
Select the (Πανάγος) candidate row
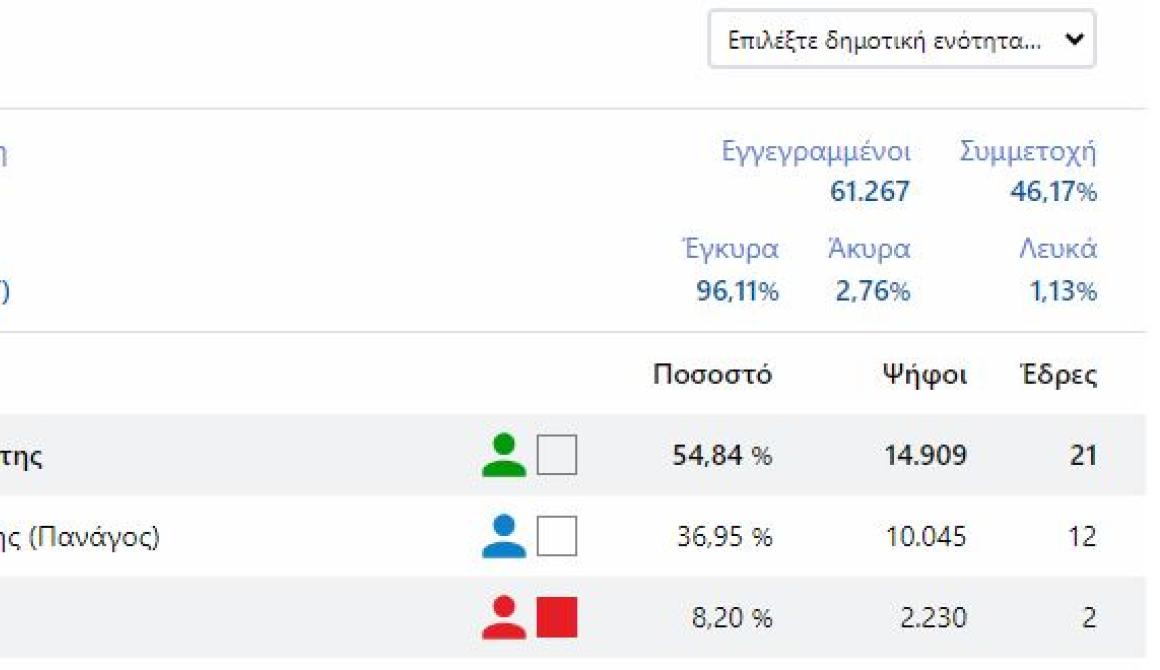click(x=80, y=538)
